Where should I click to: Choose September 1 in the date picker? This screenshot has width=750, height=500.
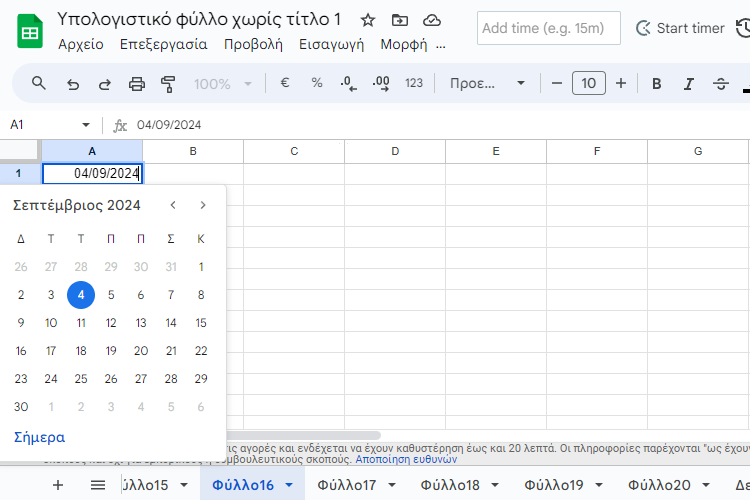(x=201, y=267)
